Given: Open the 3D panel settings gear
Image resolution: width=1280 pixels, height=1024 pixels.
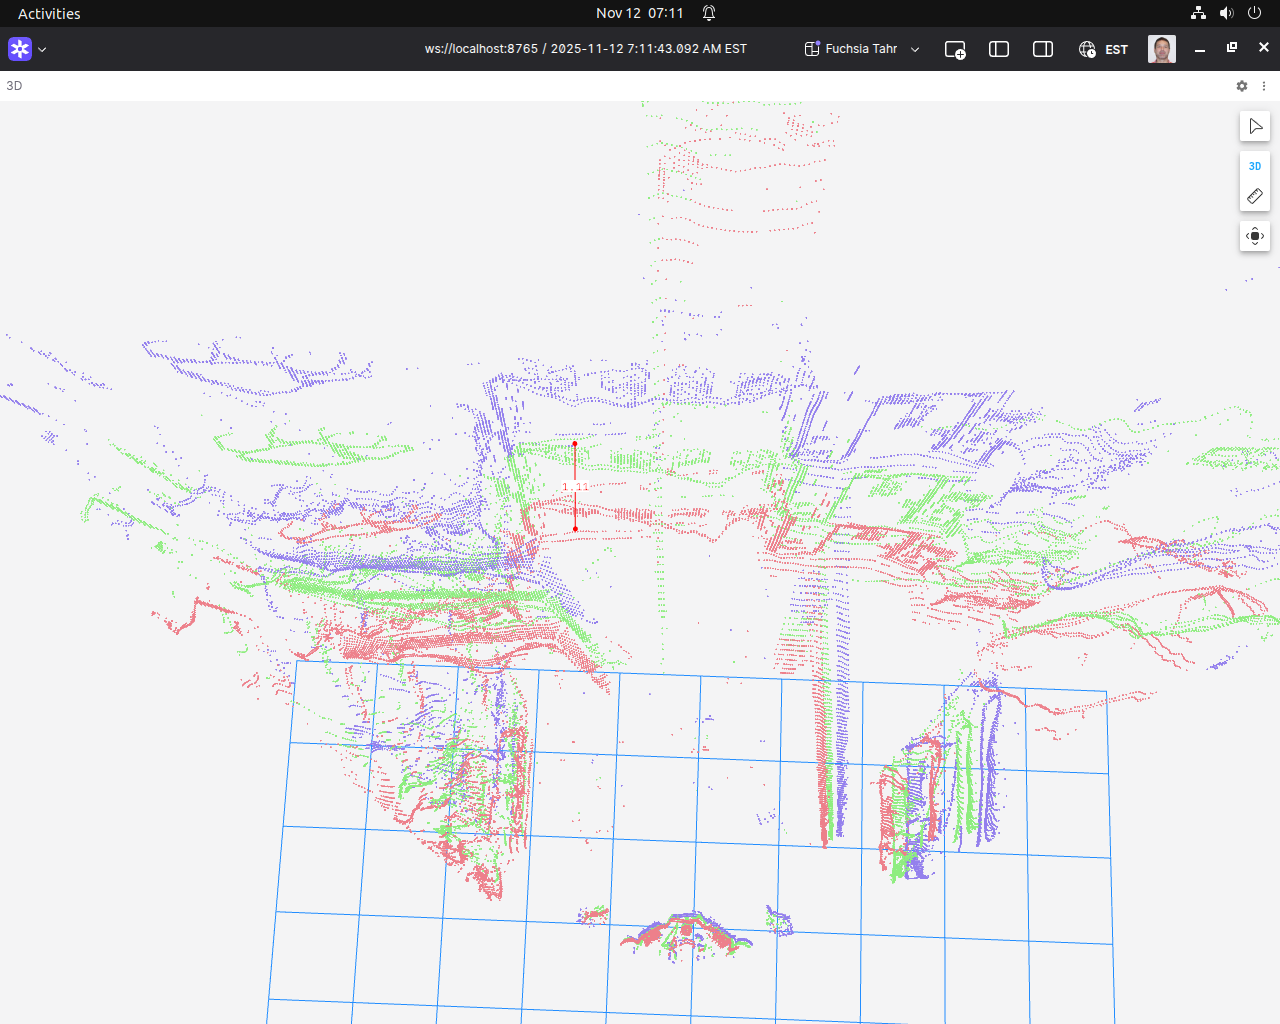Looking at the screenshot, I should click(x=1242, y=86).
